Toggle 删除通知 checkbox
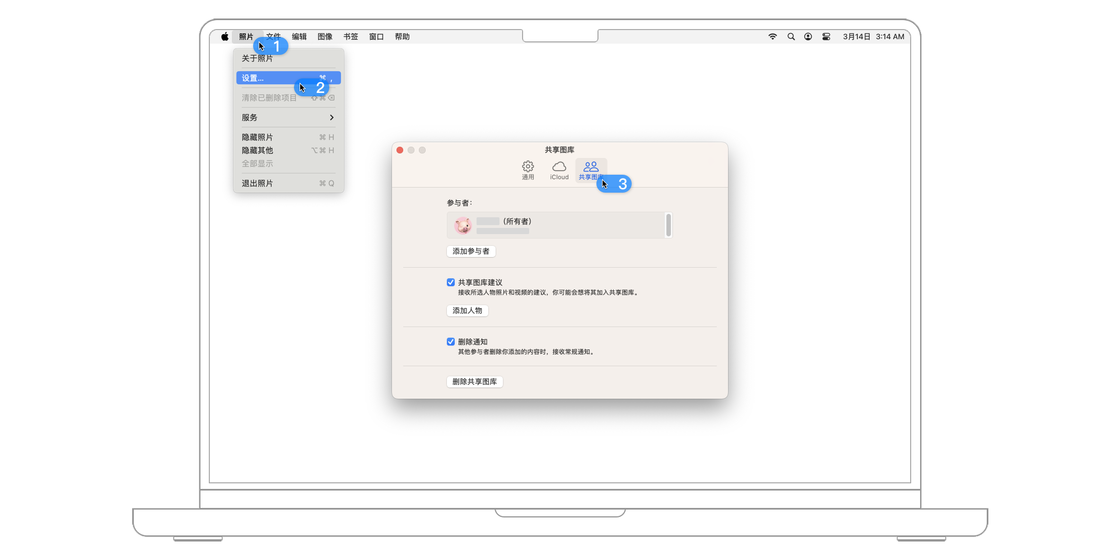Image resolution: width=1120 pixels, height=560 pixels. (451, 341)
